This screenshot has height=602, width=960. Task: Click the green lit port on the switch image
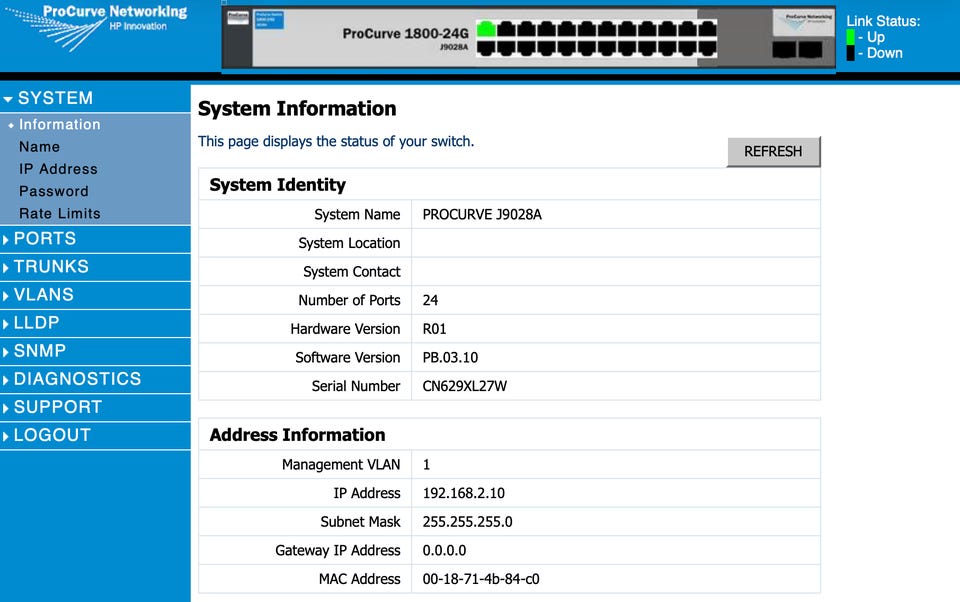tap(486, 28)
